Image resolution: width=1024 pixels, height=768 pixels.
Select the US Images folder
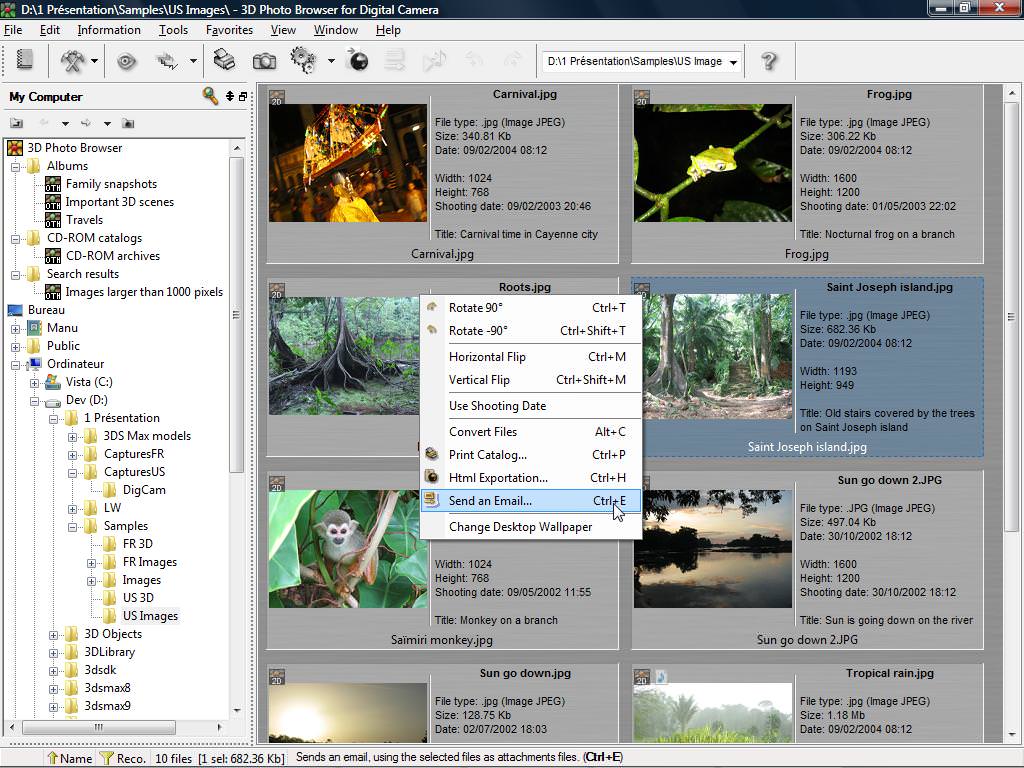[x=150, y=616]
